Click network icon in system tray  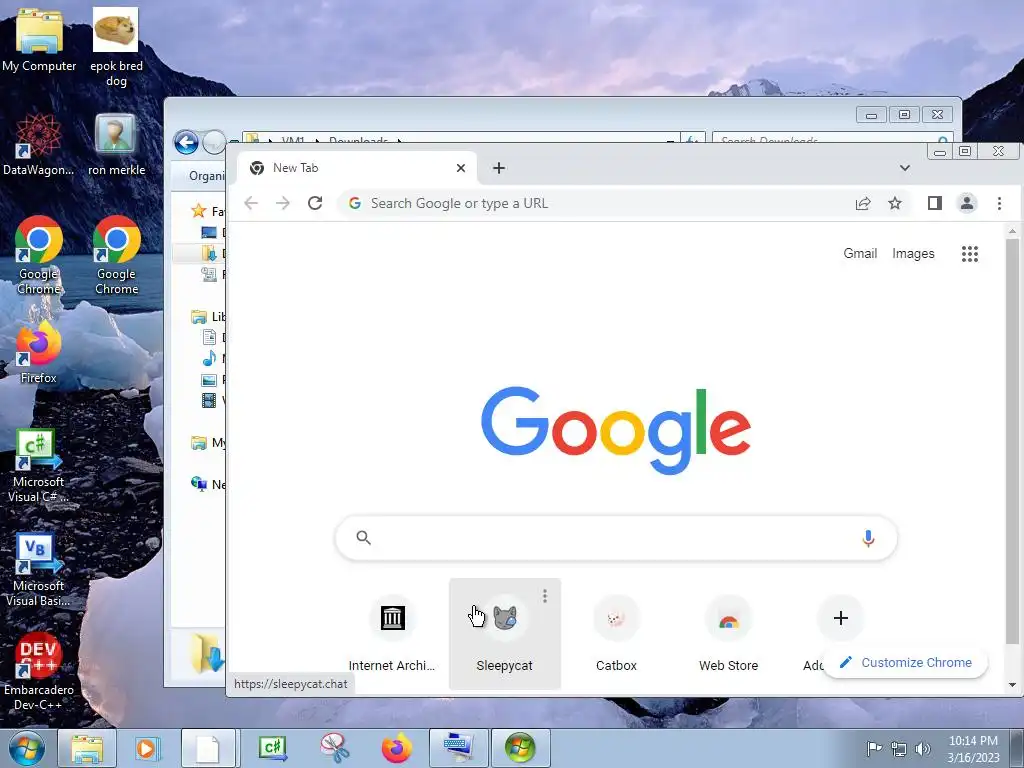click(x=899, y=749)
